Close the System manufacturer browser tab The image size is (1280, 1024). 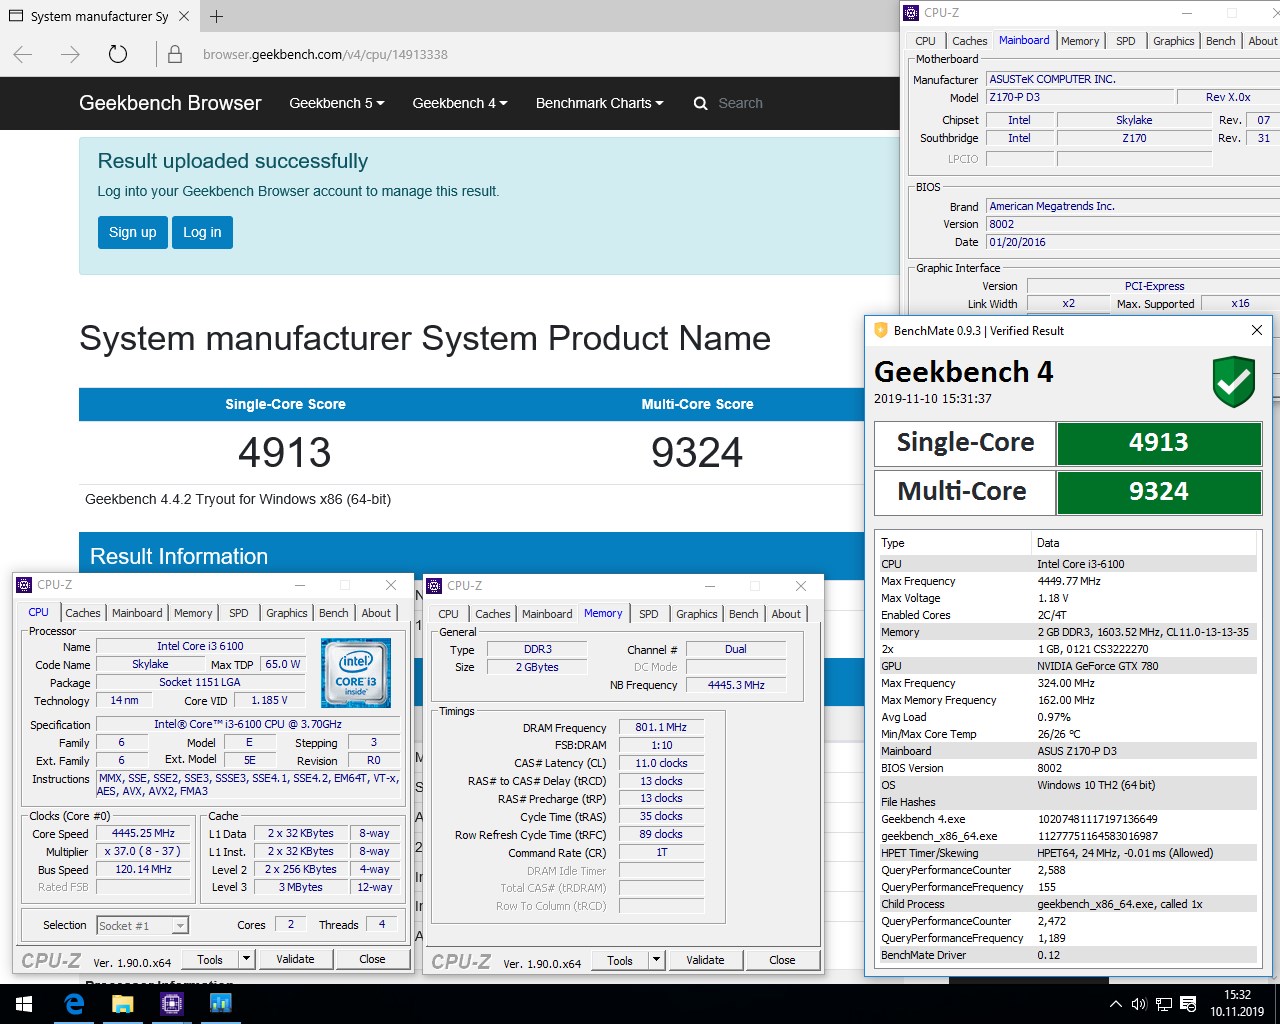click(184, 16)
